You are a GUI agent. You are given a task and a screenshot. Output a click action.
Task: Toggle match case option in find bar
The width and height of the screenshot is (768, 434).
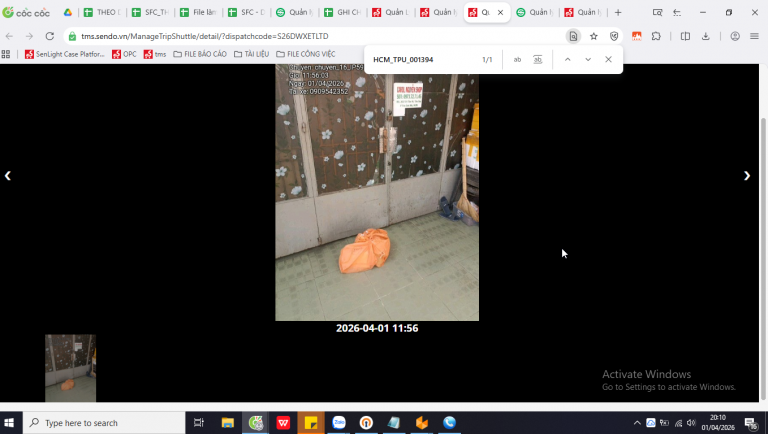[517, 59]
